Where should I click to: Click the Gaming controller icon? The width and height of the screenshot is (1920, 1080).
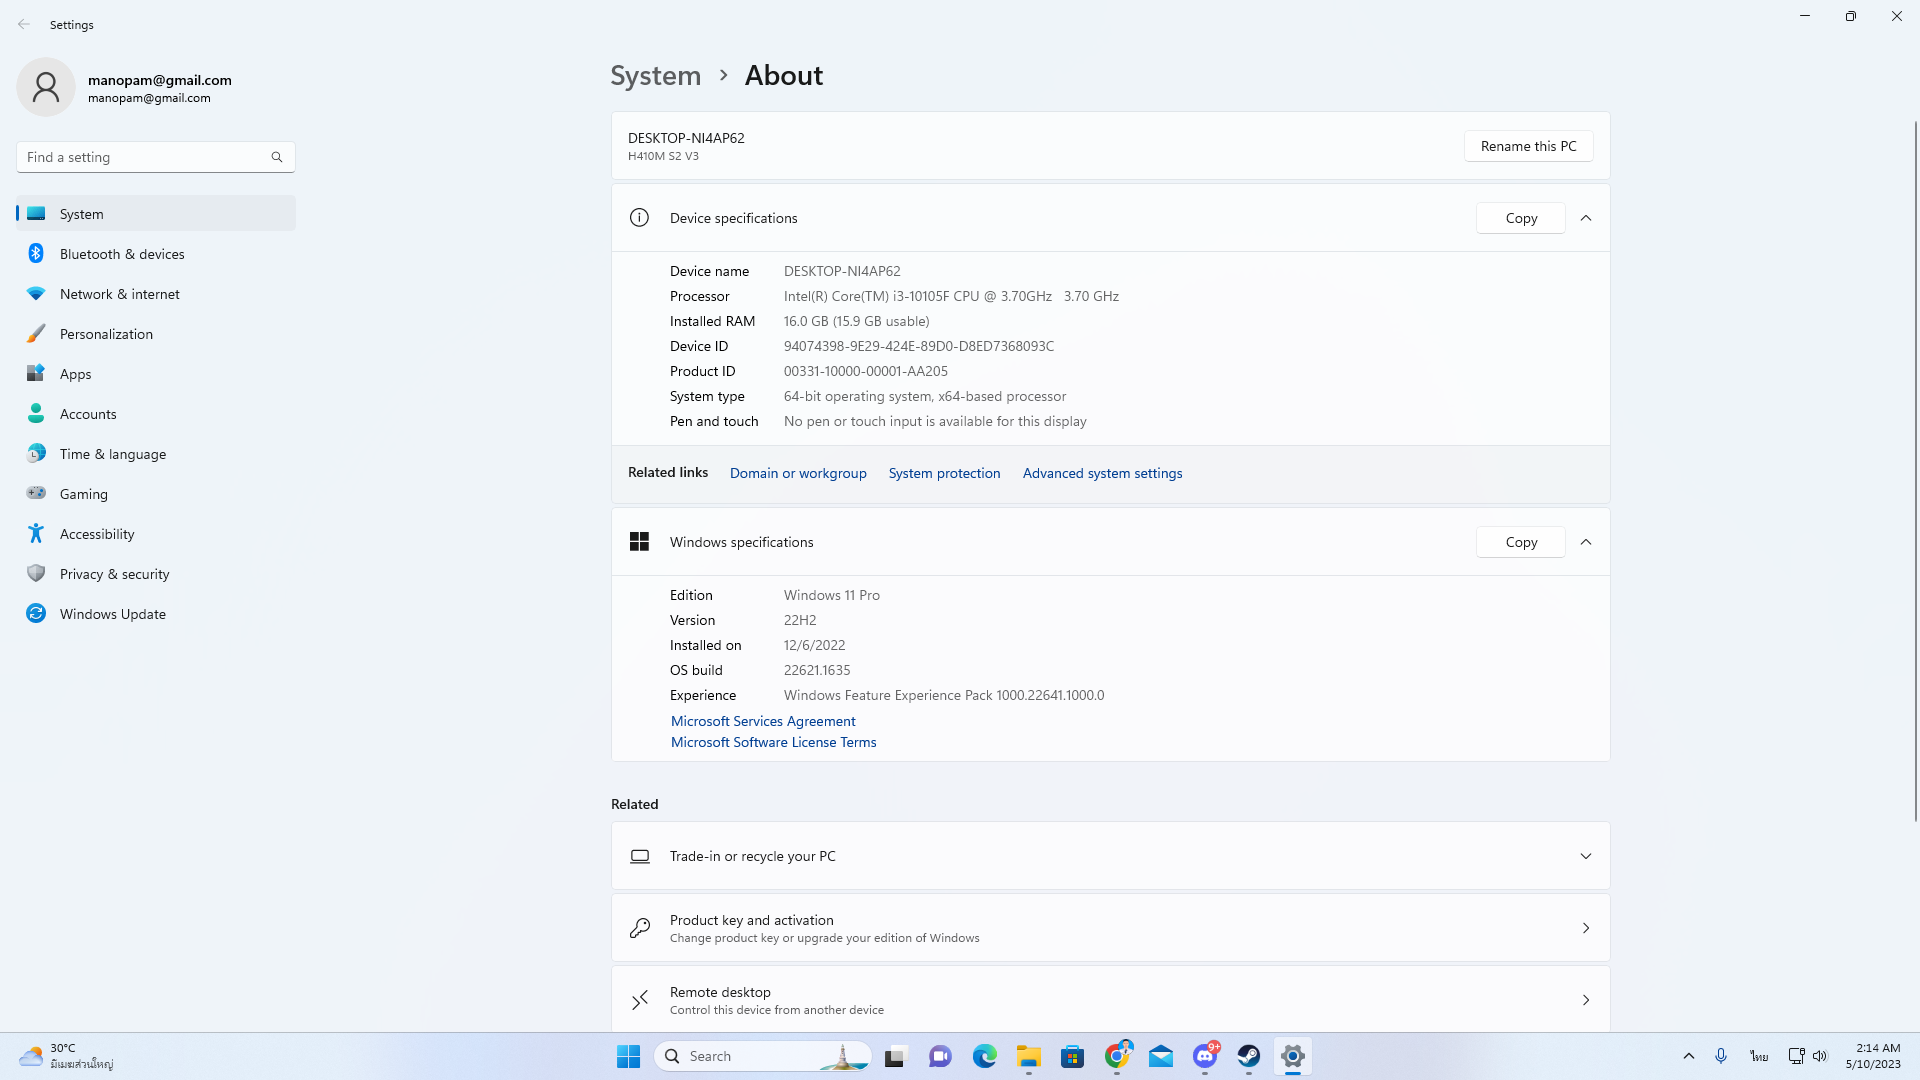coord(36,493)
